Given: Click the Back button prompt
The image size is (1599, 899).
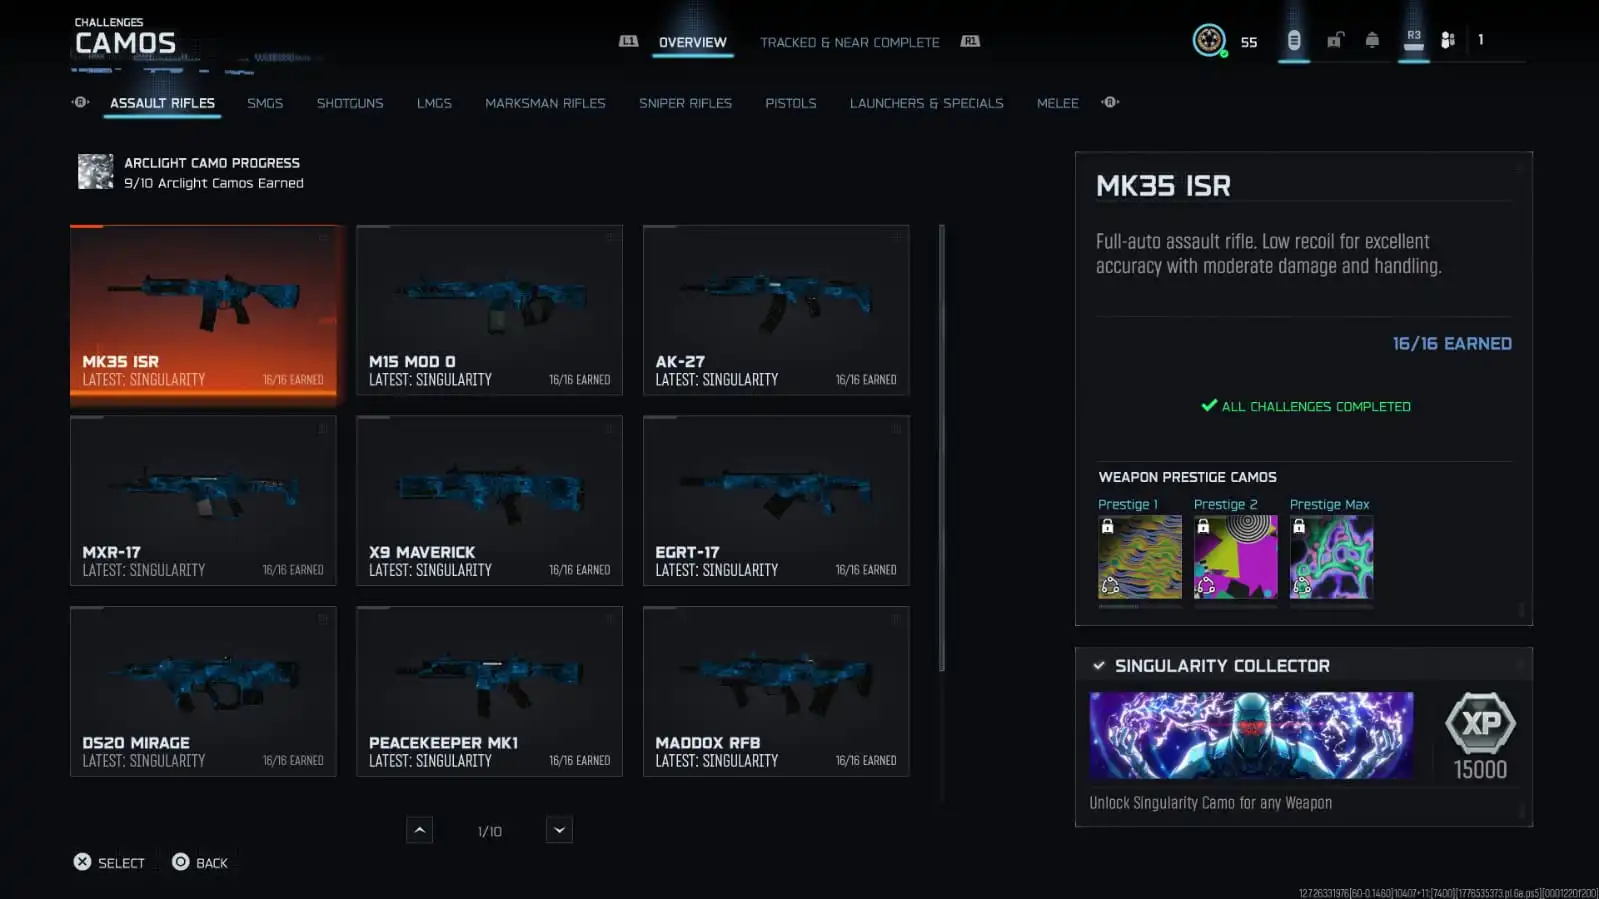Looking at the screenshot, I should [200, 862].
